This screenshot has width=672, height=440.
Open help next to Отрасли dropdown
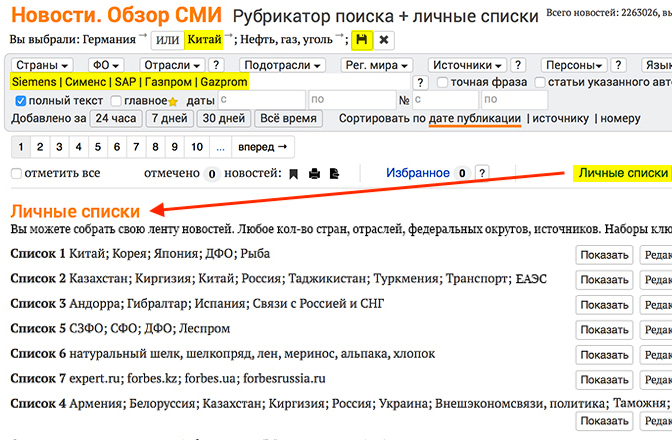coord(216,65)
